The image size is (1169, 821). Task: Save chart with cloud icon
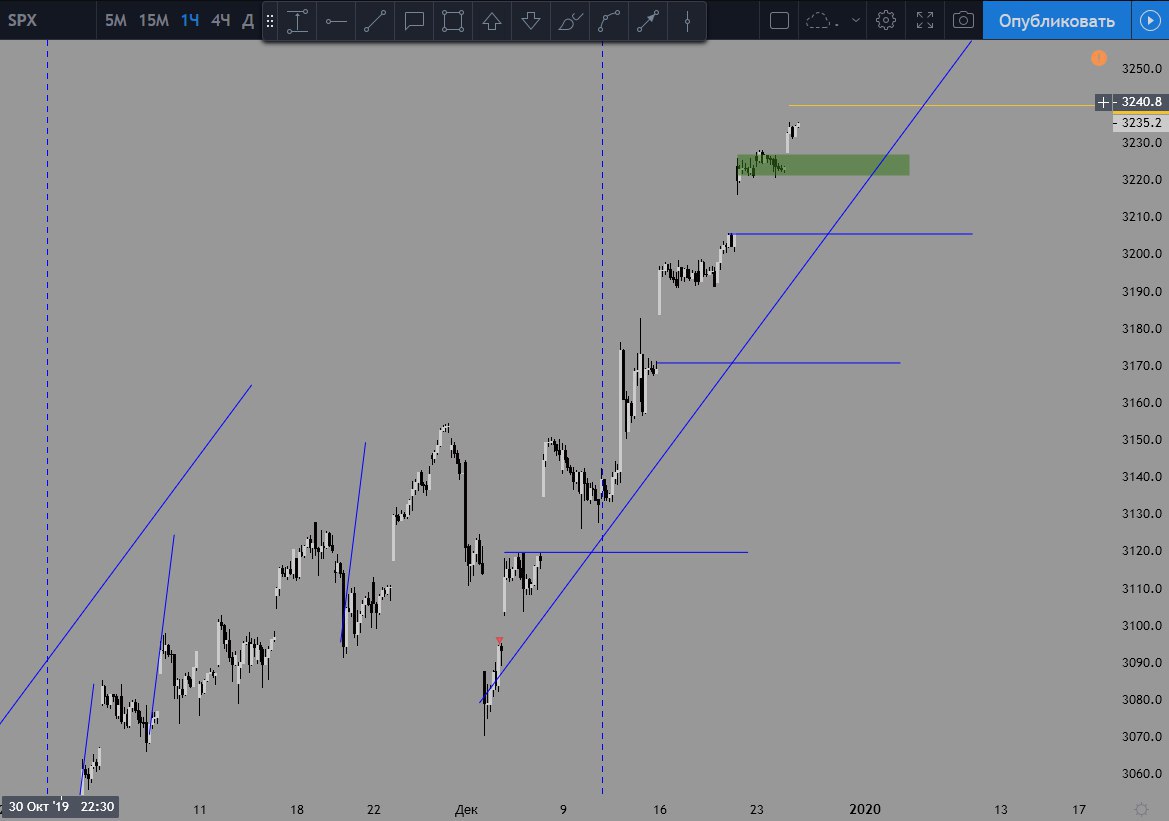click(x=822, y=20)
